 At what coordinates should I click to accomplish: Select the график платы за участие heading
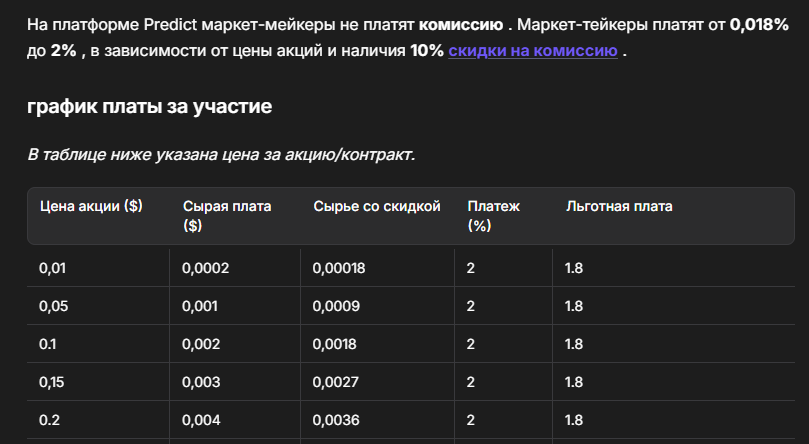[150, 106]
